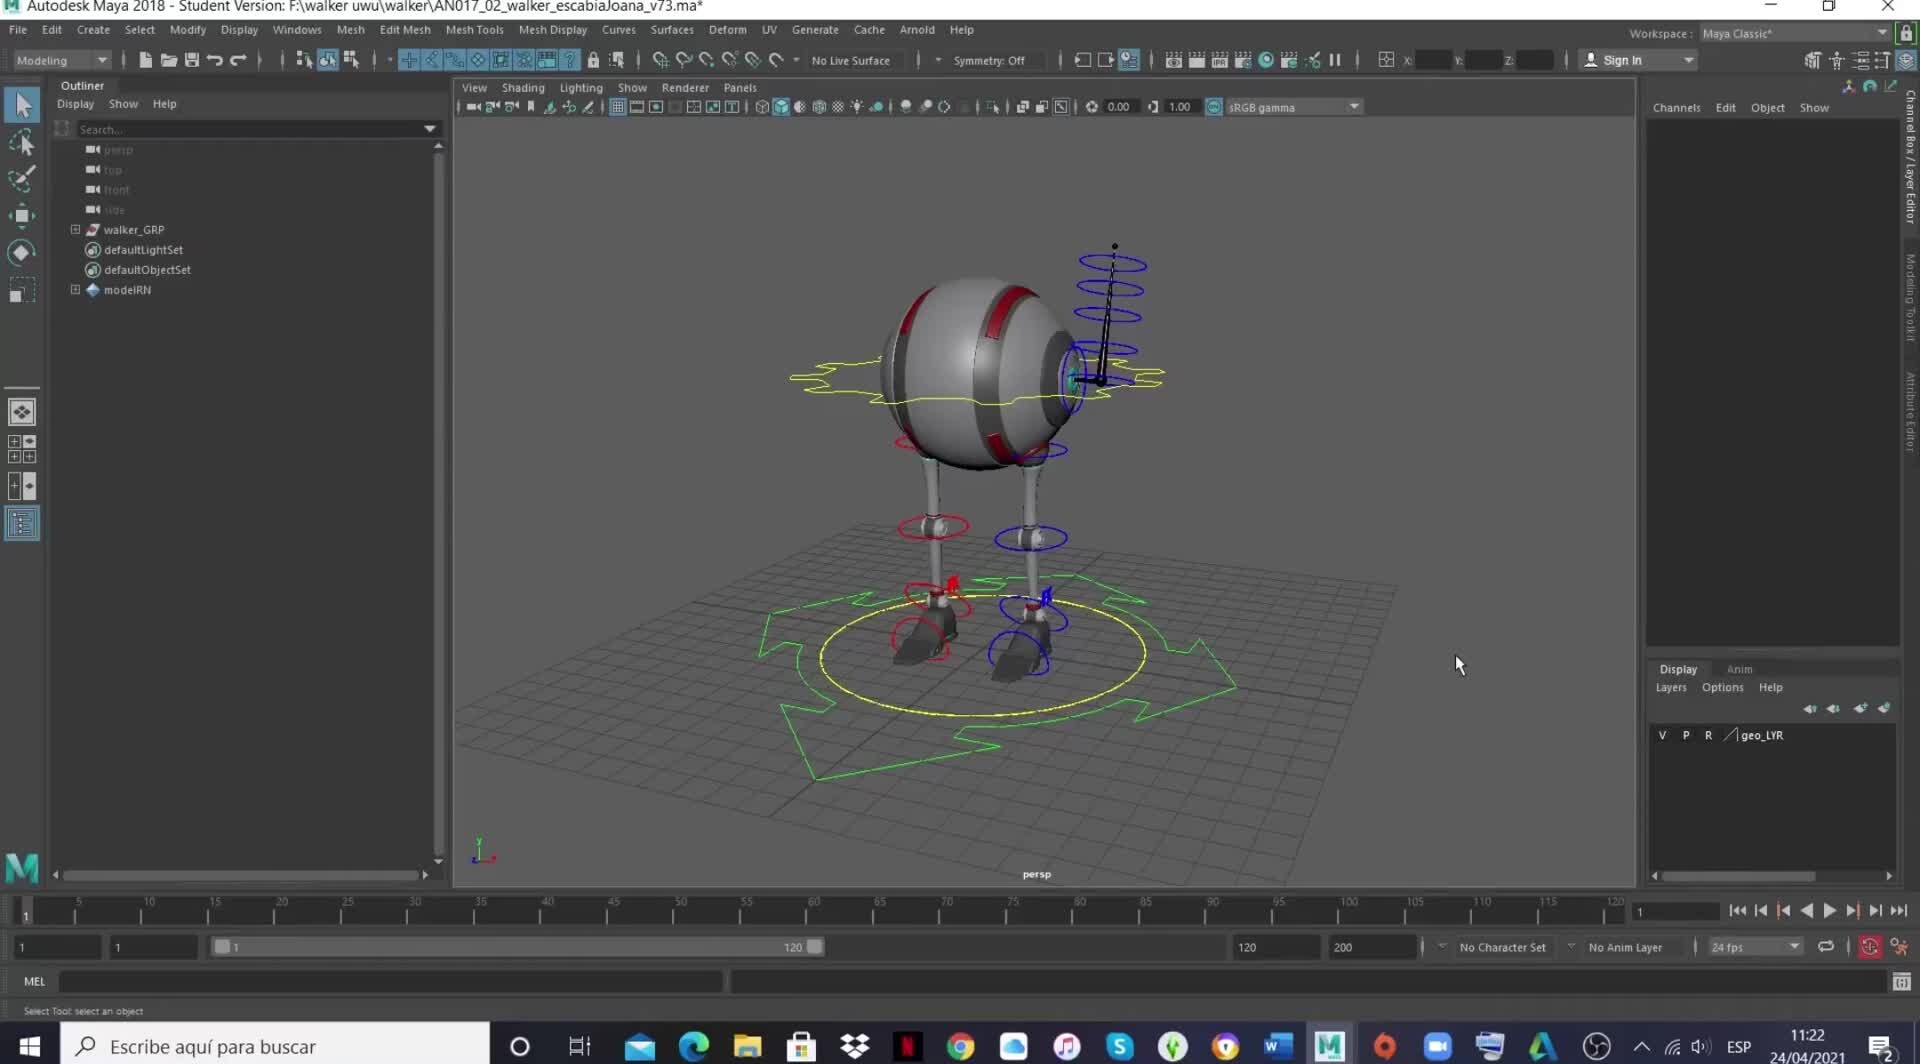Select the Rotate tool in the toolbox
This screenshot has width=1920, height=1064.
[x=22, y=252]
